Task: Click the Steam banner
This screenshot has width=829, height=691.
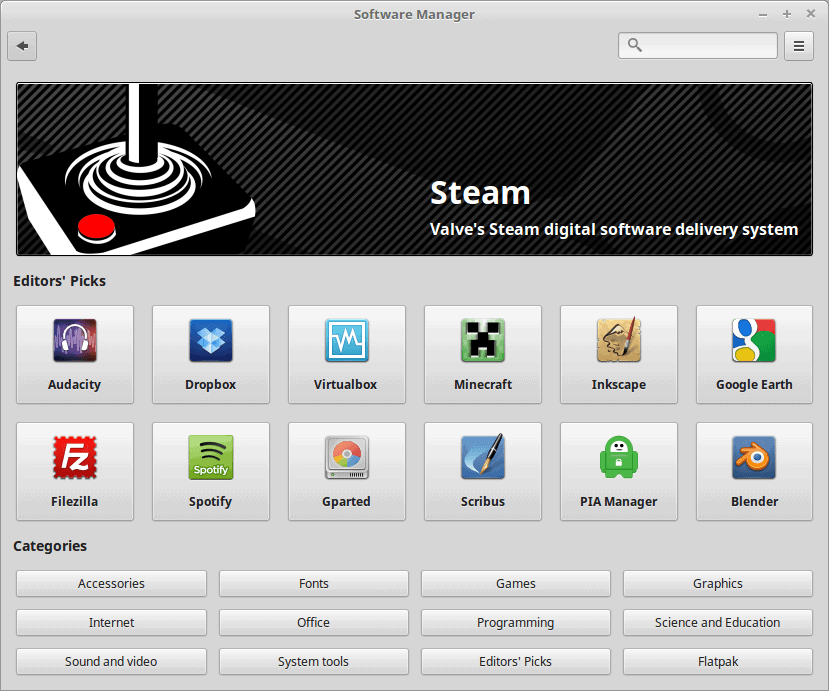Action: [414, 168]
